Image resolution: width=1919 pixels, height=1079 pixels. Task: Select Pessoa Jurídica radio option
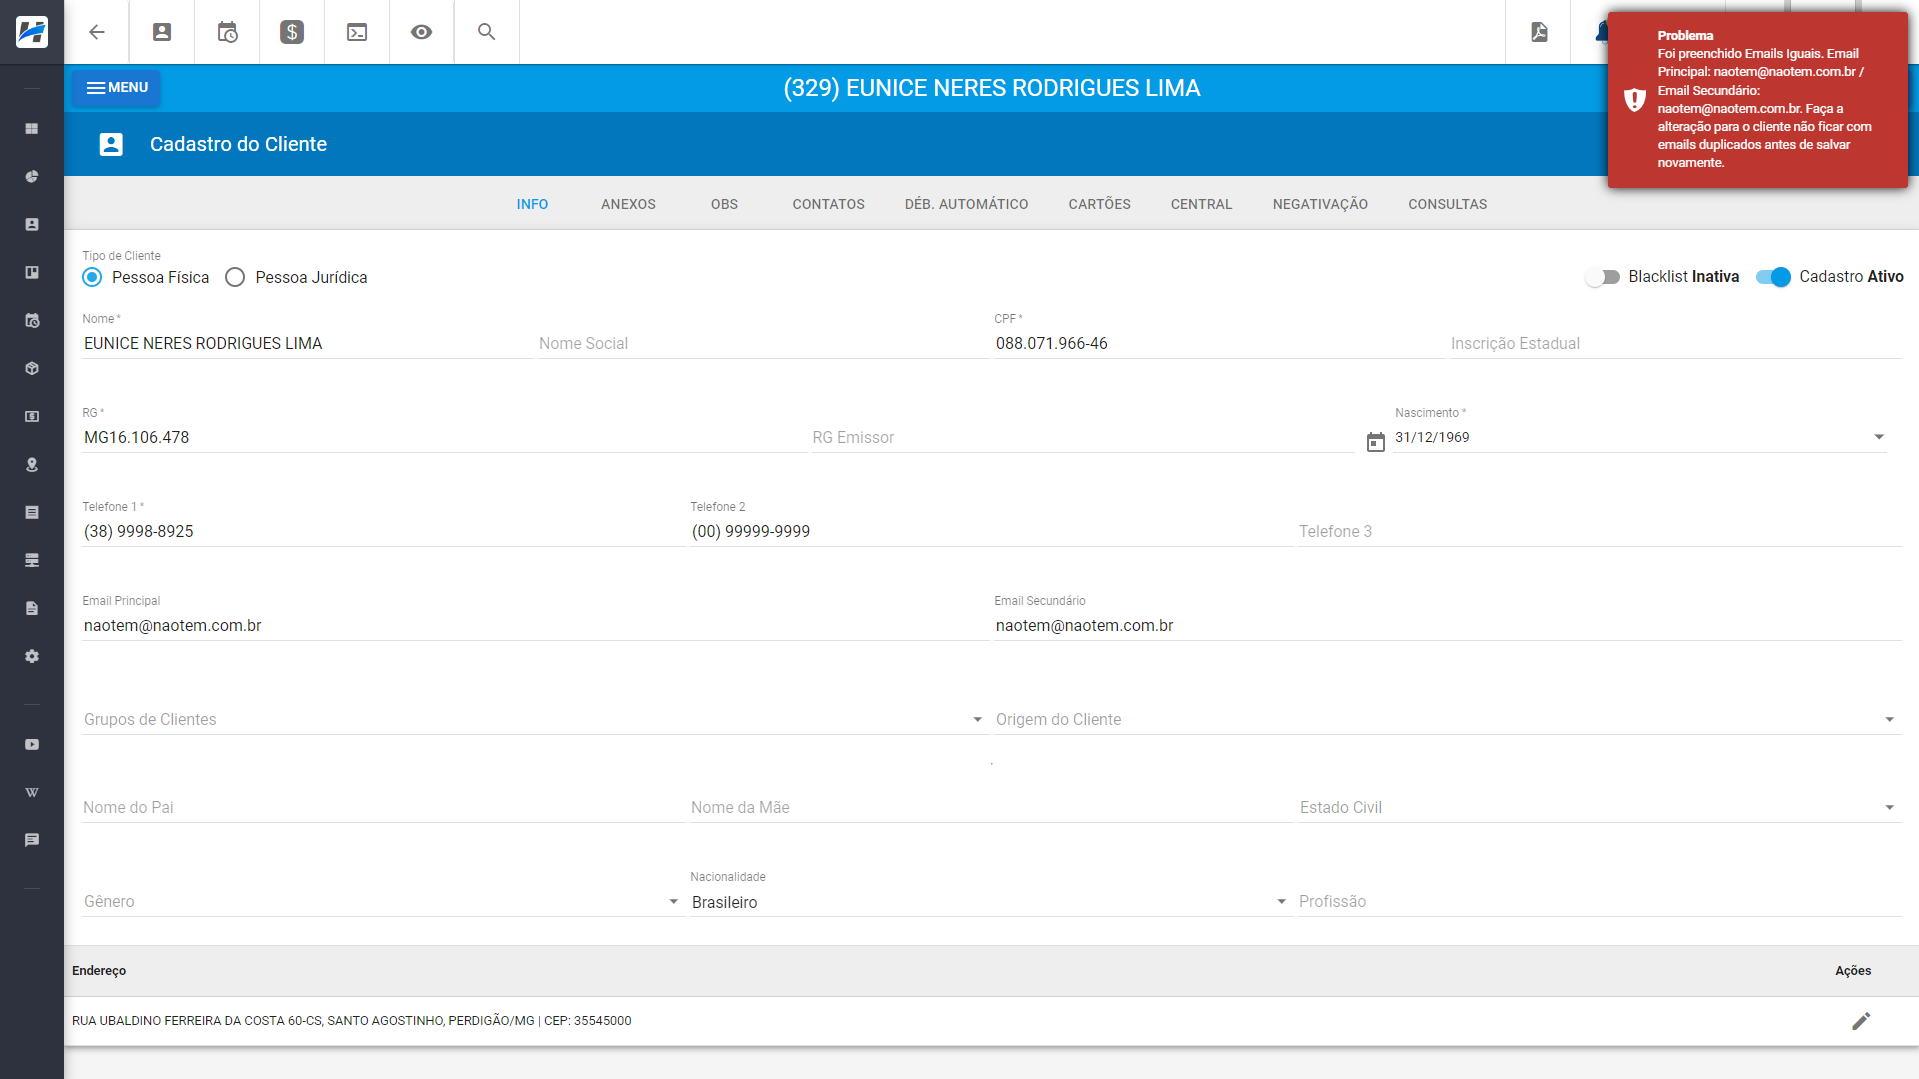point(235,277)
